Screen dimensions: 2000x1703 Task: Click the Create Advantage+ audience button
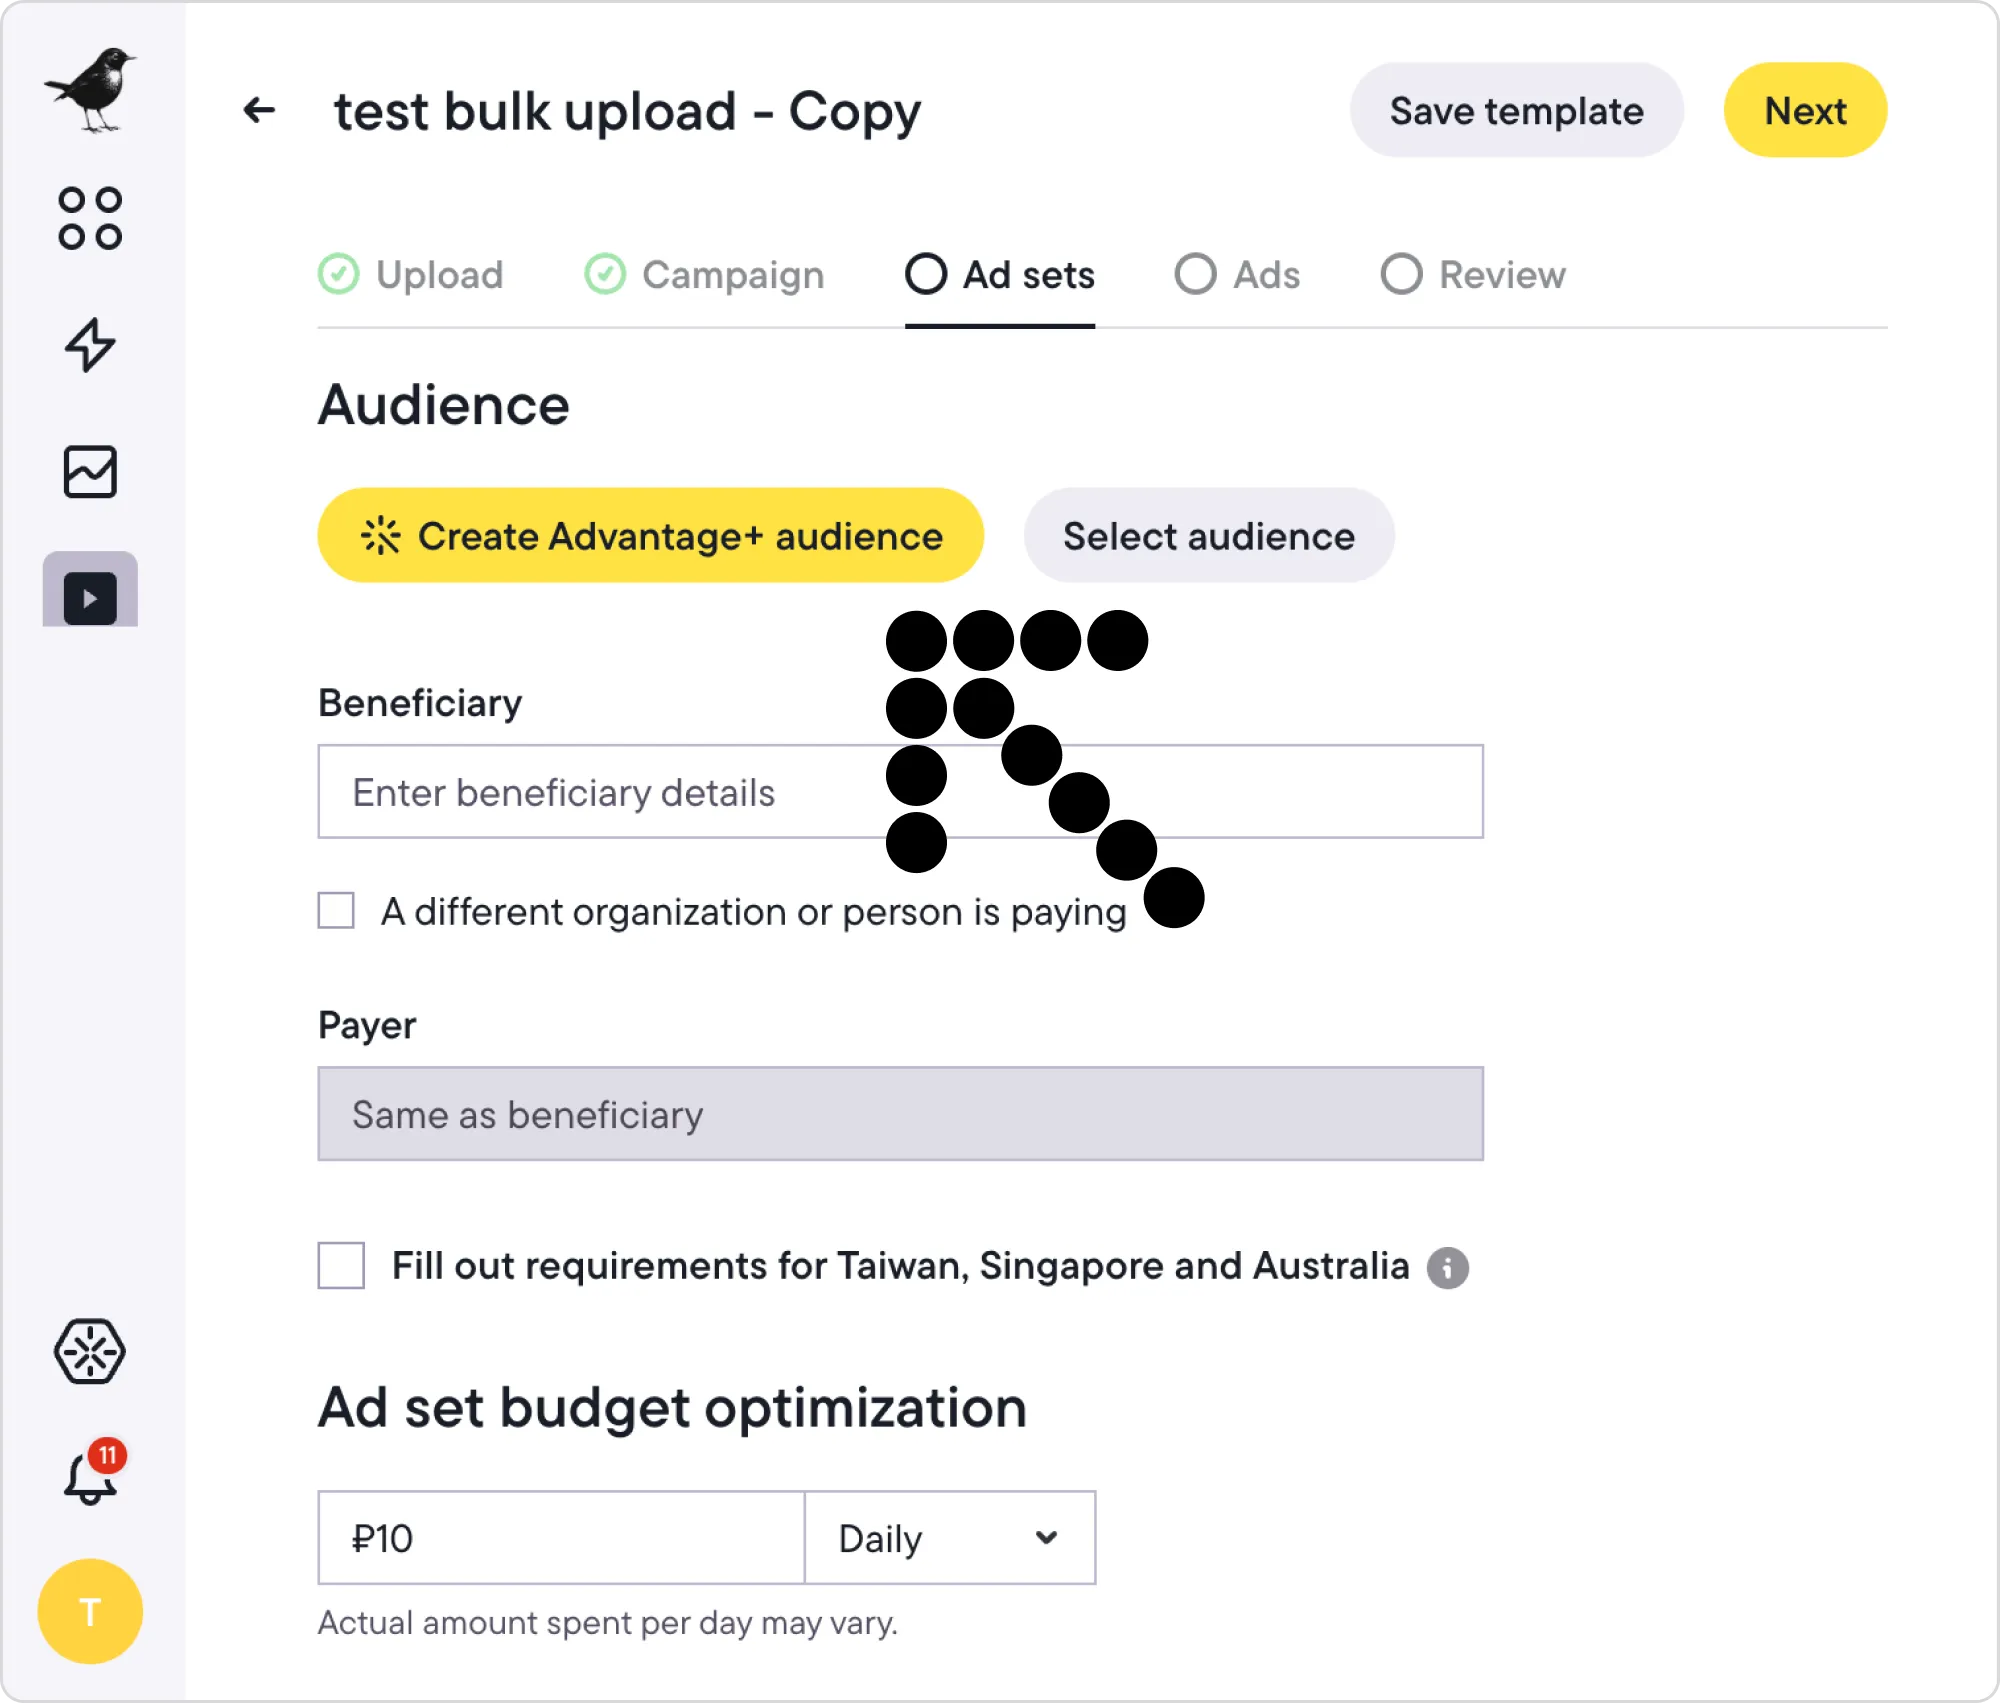pyautogui.click(x=650, y=536)
